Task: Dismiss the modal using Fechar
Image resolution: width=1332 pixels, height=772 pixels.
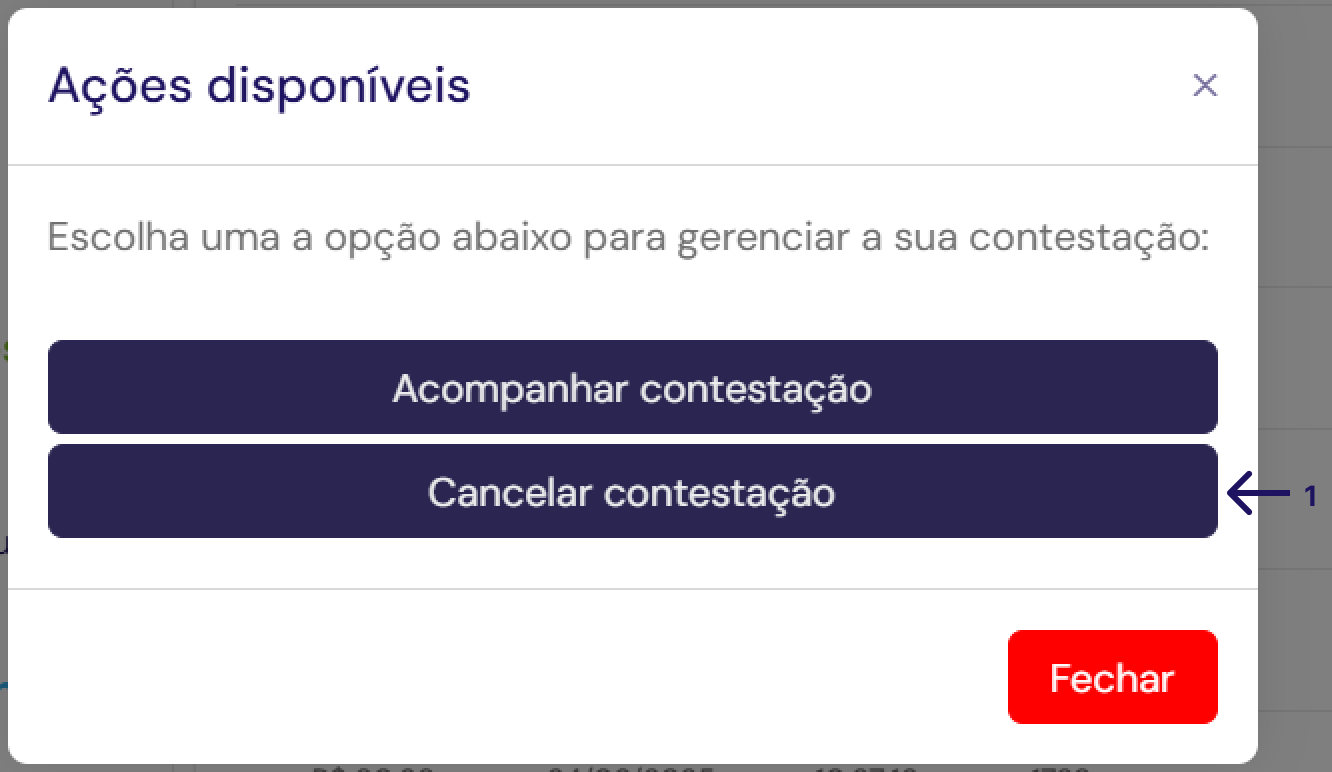Action: [x=1112, y=677]
